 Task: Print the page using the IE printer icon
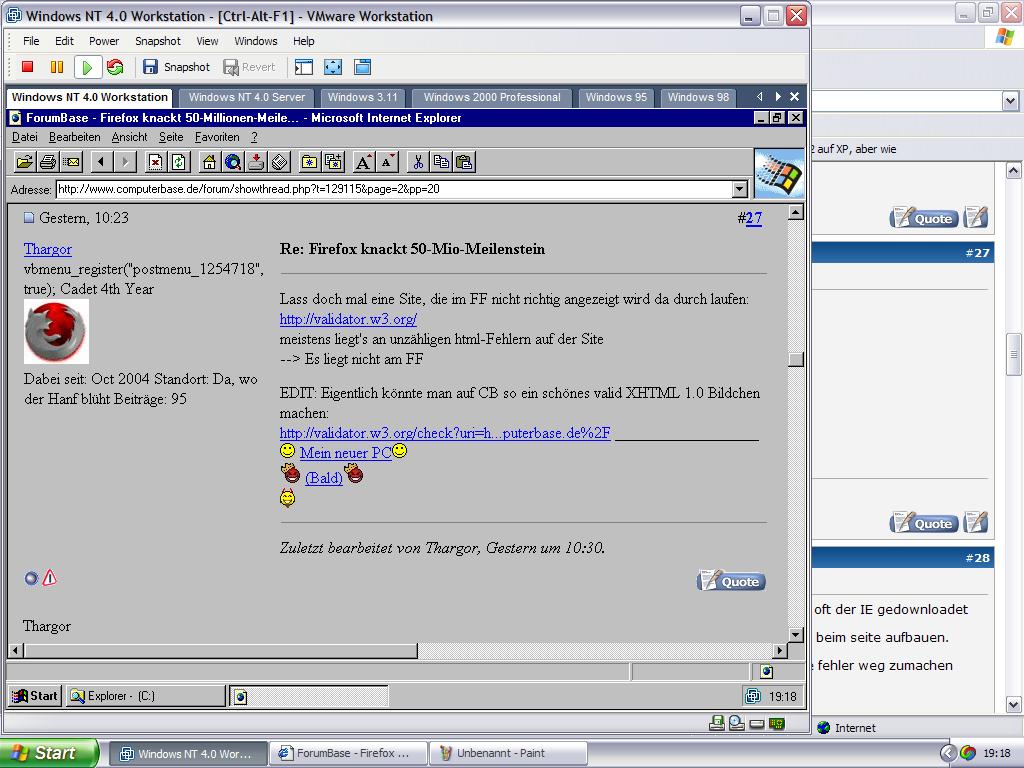point(48,162)
